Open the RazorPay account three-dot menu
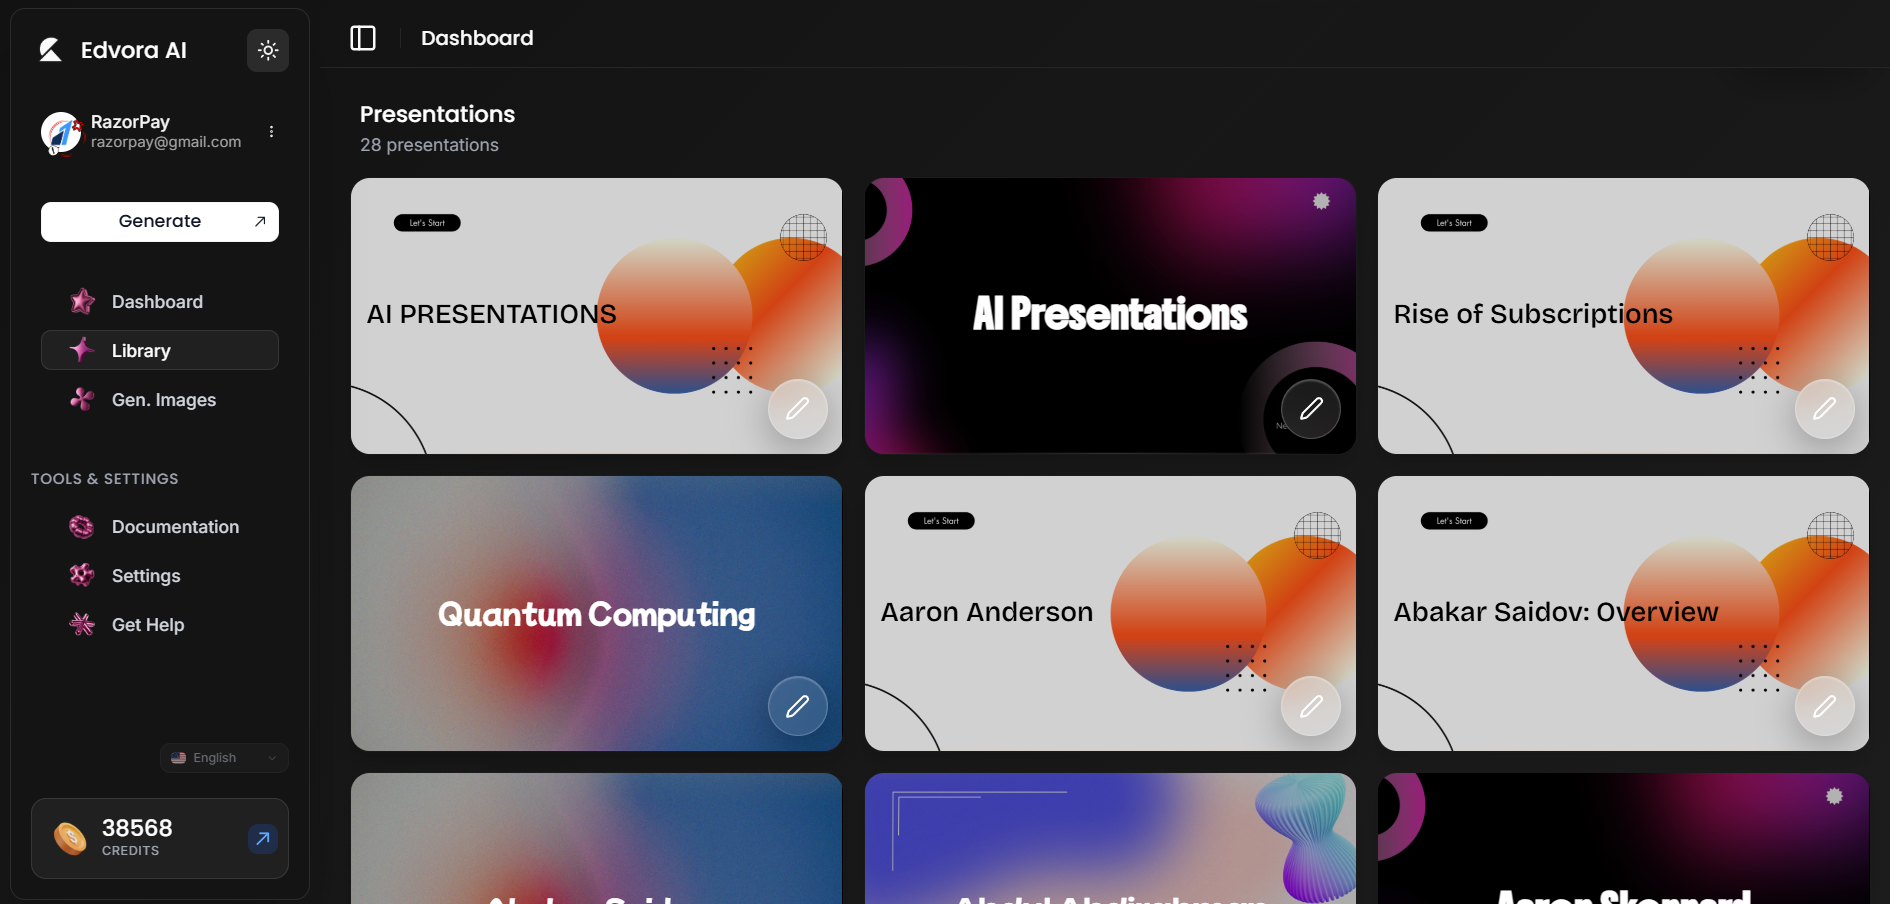1890x904 pixels. tap(271, 131)
